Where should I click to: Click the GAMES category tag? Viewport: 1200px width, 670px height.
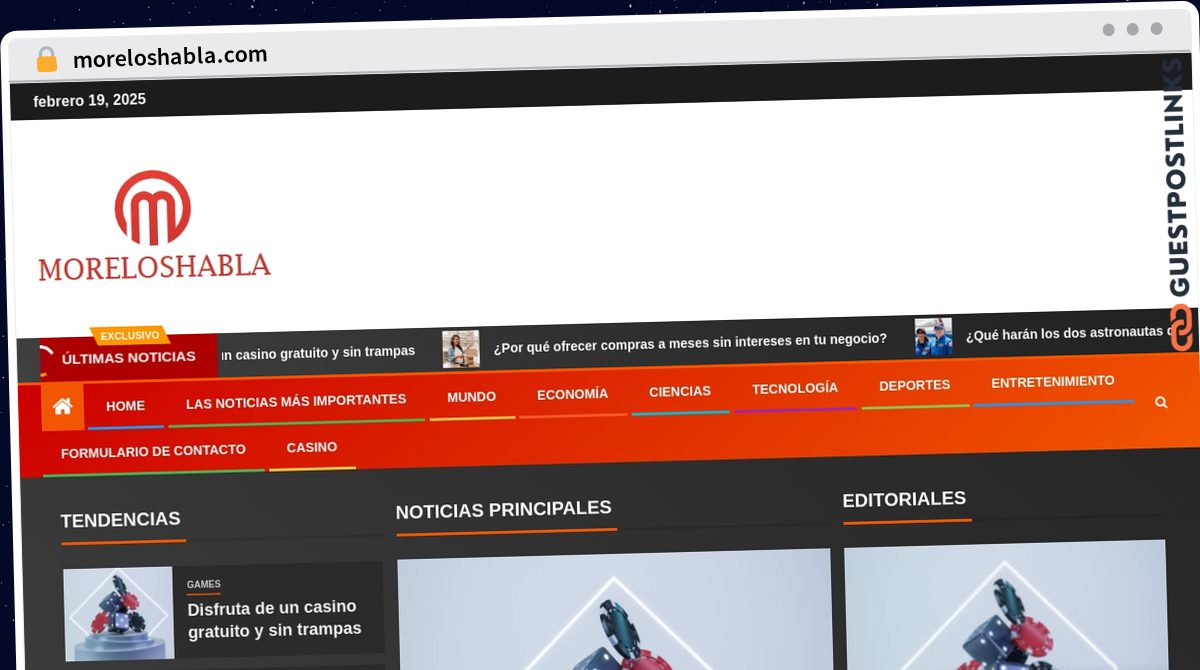pyautogui.click(x=204, y=584)
